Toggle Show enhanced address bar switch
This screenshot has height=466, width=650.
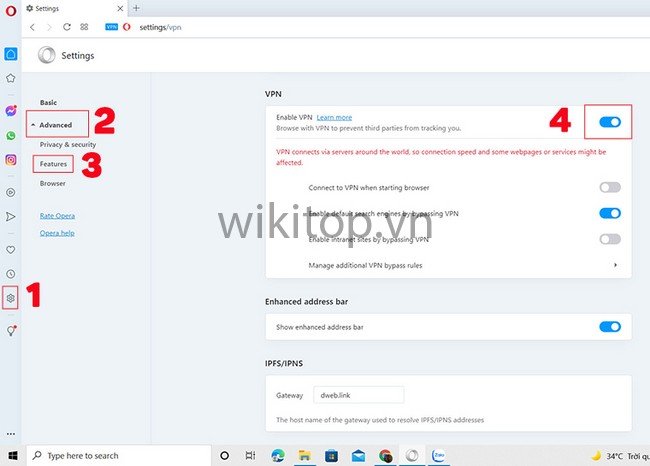coord(609,326)
